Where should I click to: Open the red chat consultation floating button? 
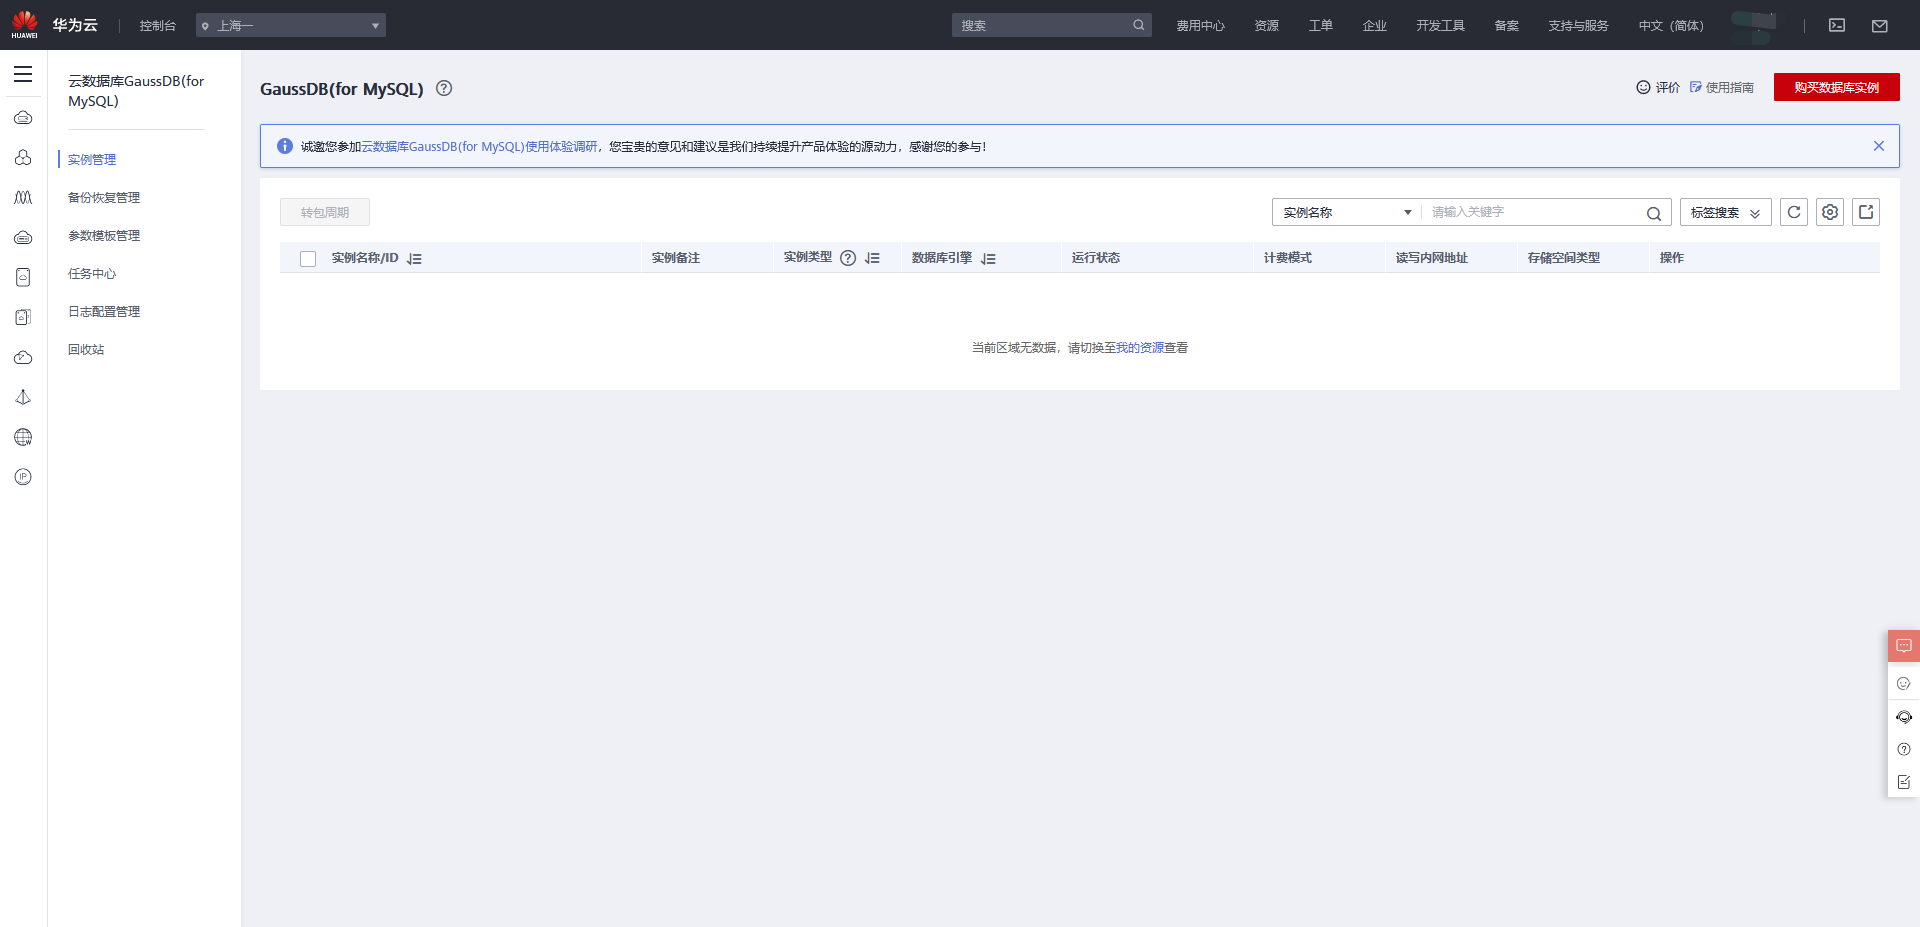click(x=1904, y=646)
